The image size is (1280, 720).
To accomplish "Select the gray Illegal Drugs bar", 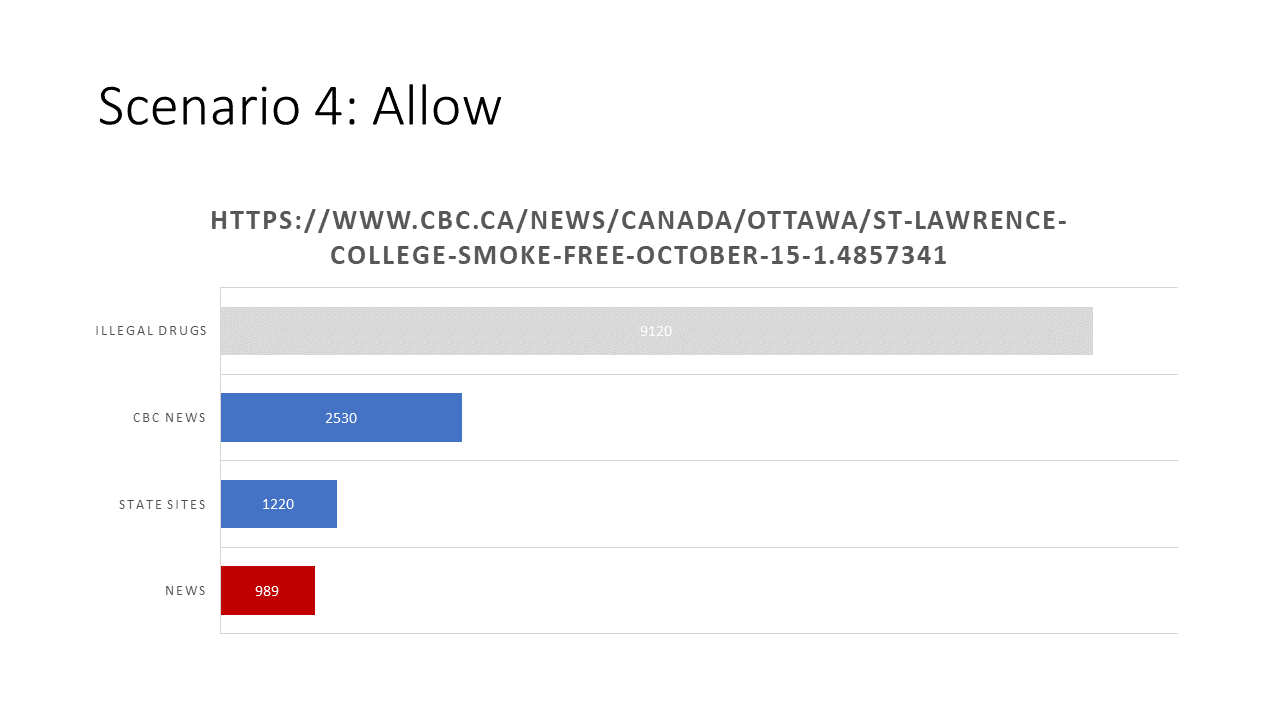I will pos(656,331).
